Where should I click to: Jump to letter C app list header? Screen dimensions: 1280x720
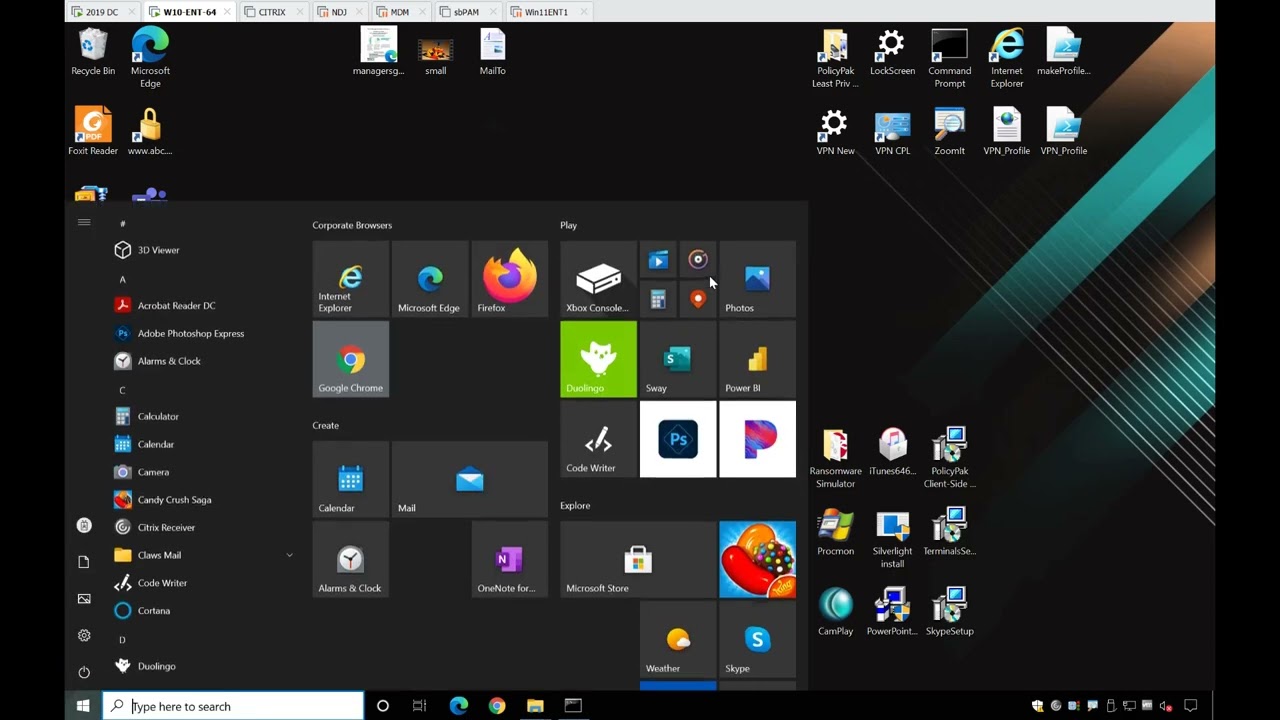(122, 390)
